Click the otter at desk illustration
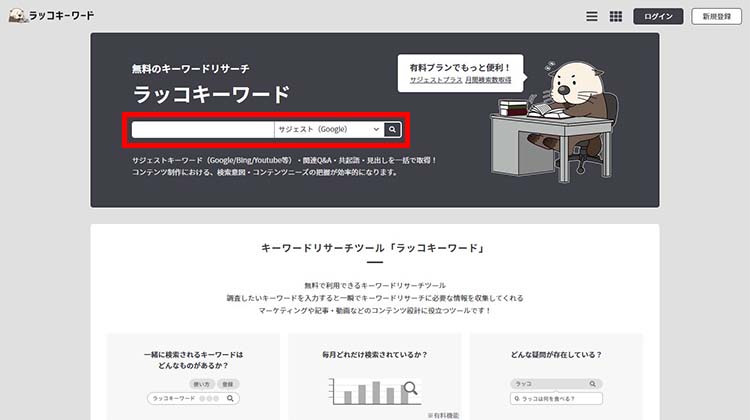750x420 pixels. [554, 121]
